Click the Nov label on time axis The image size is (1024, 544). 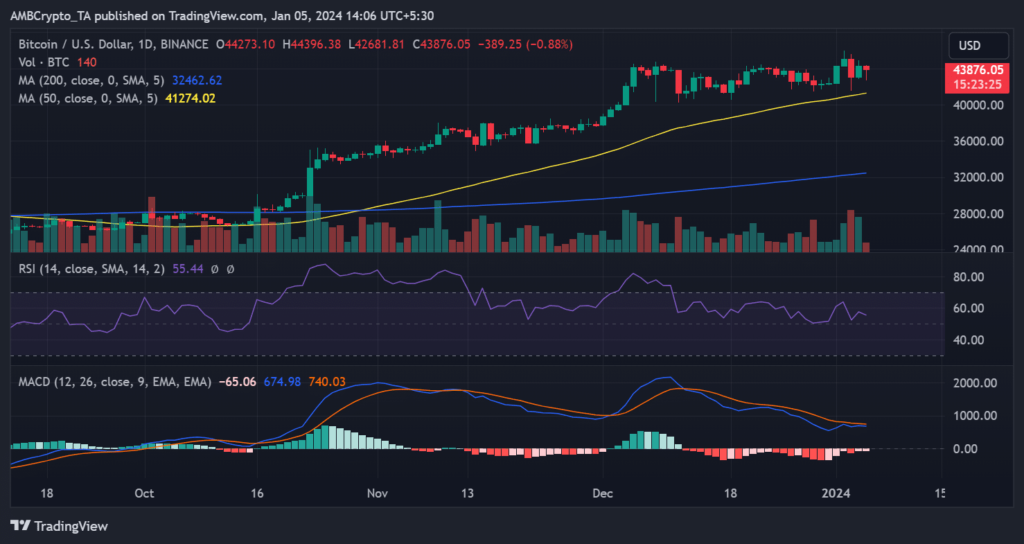point(377,493)
